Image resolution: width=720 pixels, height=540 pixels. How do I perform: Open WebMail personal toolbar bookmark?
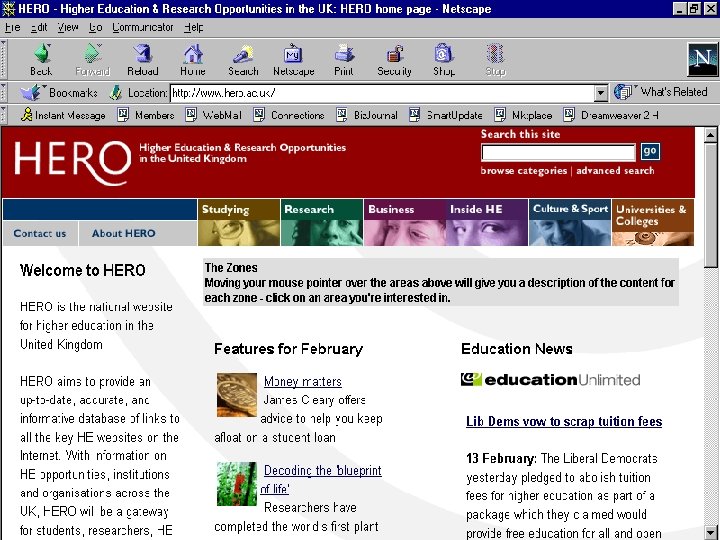pyautogui.click(x=214, y=115)
